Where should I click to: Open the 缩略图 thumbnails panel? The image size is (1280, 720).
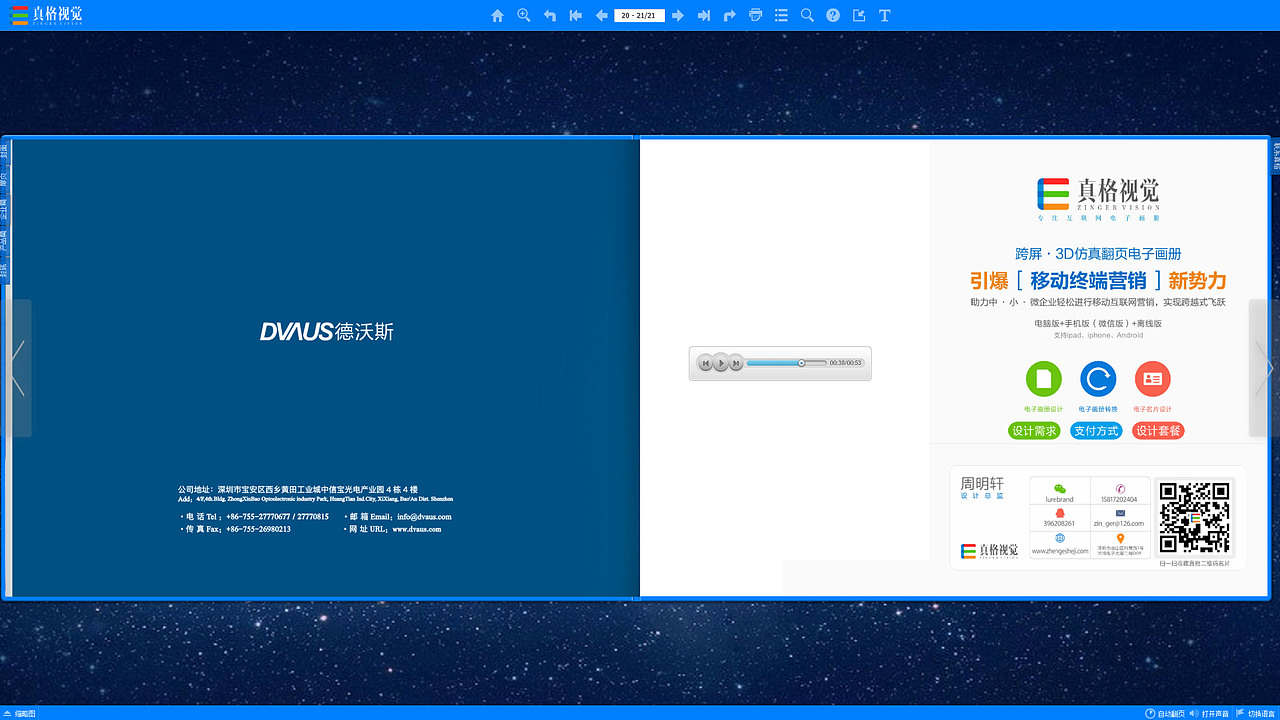click(x=20, y=713)
